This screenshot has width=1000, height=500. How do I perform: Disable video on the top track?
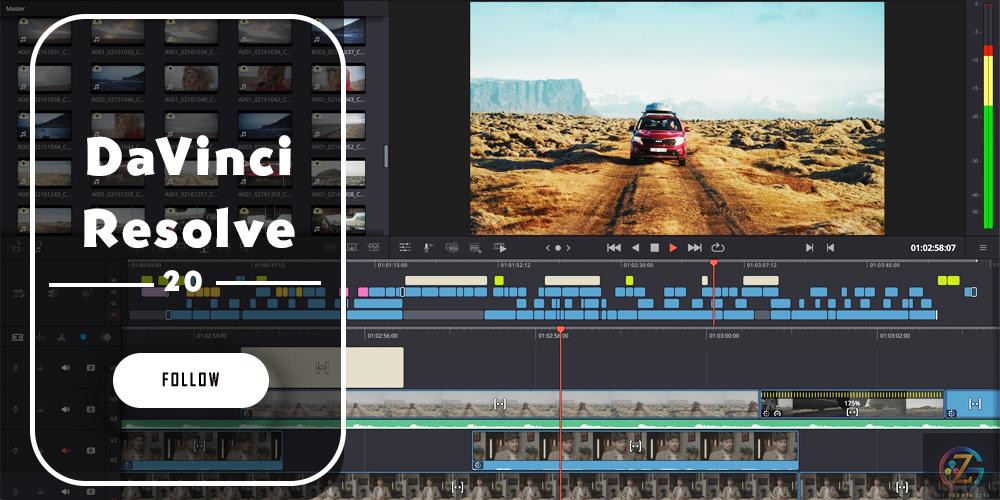(91, 367)
